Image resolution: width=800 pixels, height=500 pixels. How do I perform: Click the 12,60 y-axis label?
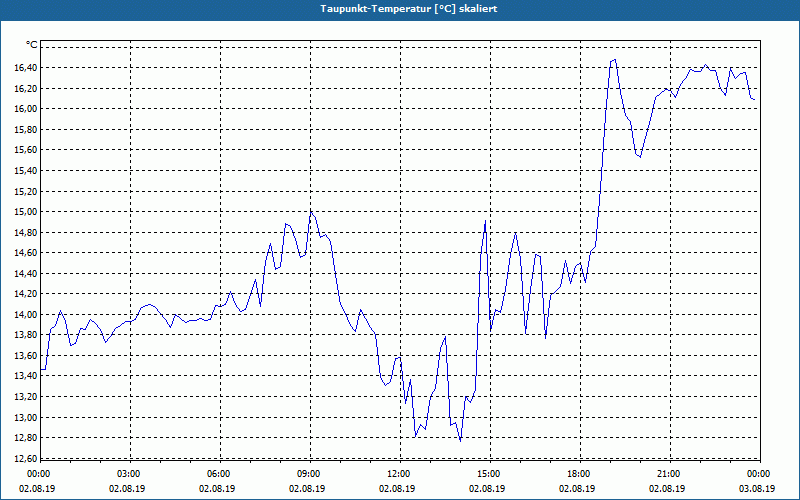pyautogui.click(x=26, y=459)
